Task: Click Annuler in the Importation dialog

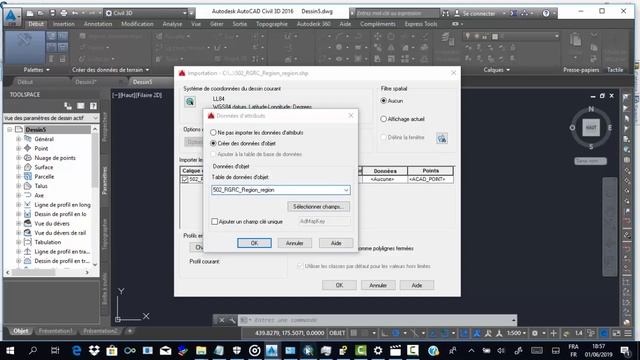Action: [x=378, y=285]
